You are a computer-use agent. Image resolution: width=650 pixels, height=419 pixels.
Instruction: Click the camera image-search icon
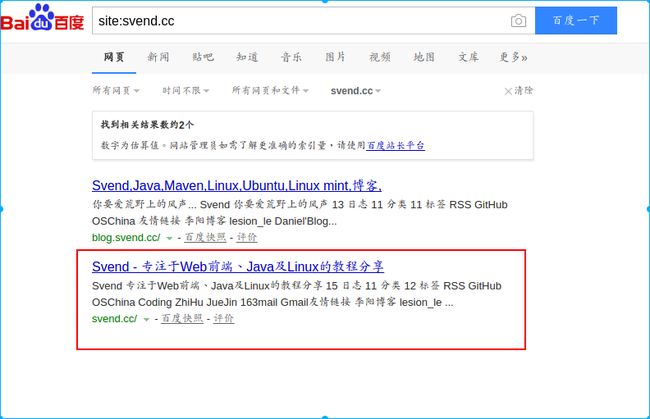tap(518, 21)
